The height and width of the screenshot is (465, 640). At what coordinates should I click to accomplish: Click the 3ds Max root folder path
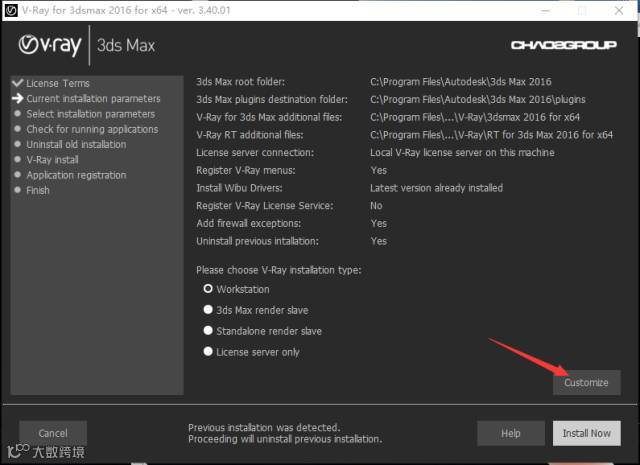click(x=461, y=82)
